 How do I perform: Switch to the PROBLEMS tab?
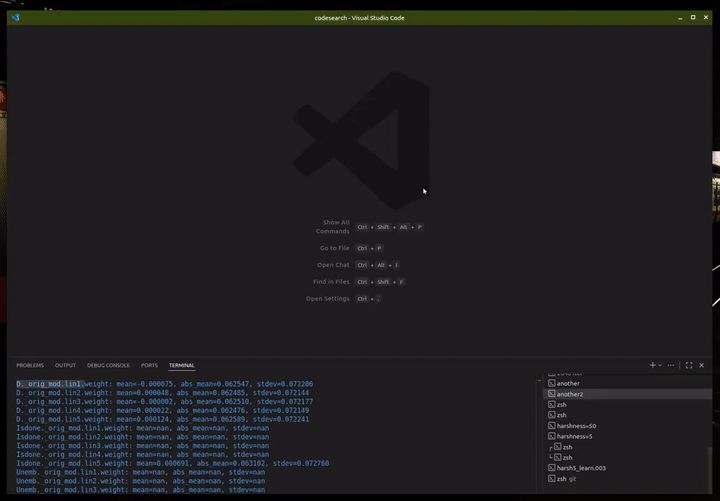(30, 366)
